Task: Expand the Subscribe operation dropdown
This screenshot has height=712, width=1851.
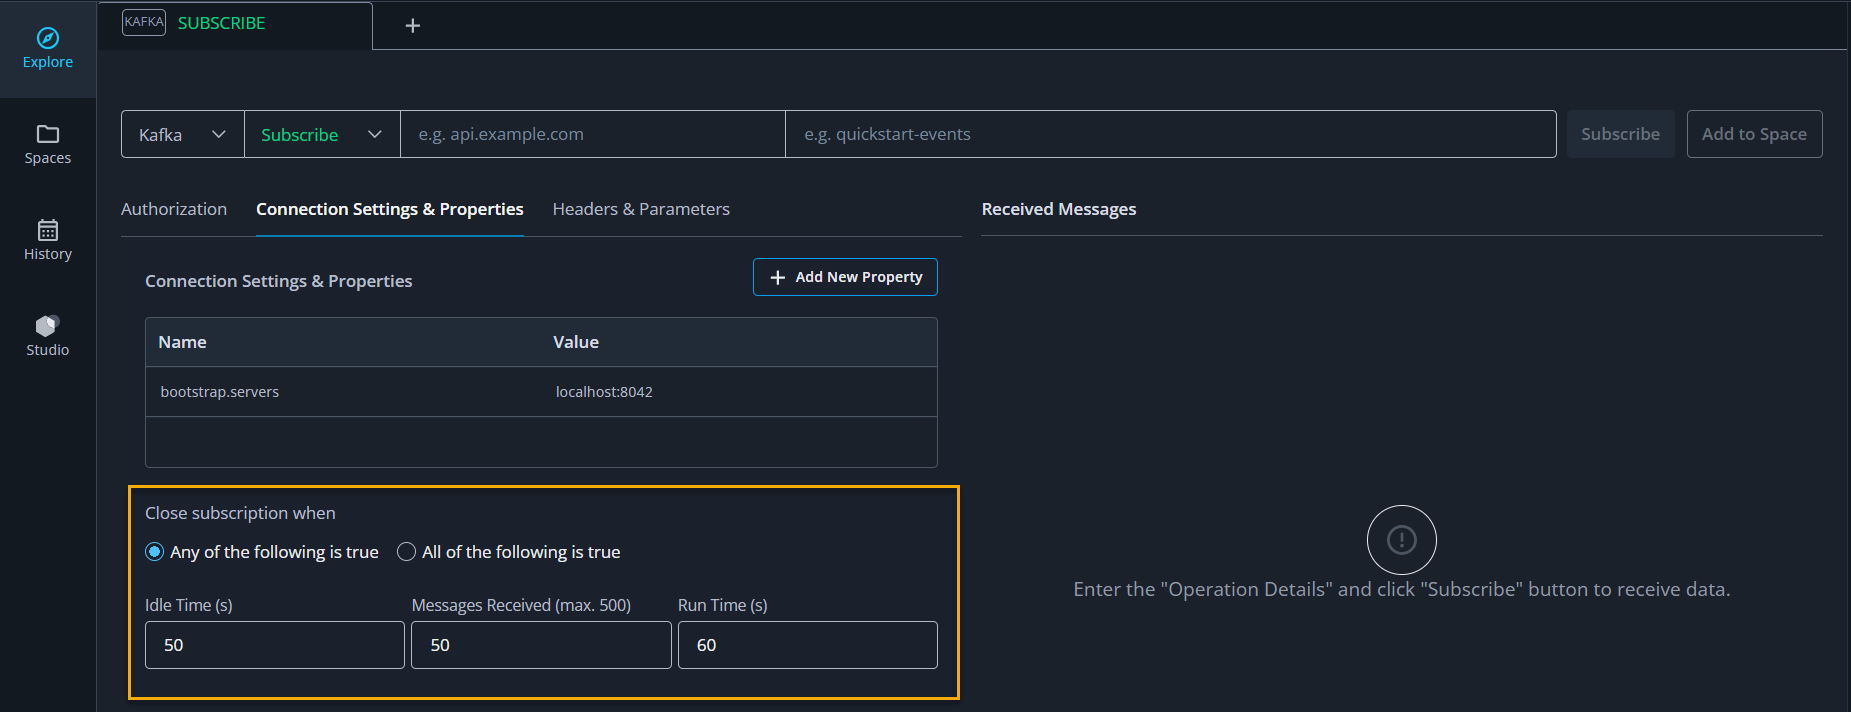Action: 322,134
